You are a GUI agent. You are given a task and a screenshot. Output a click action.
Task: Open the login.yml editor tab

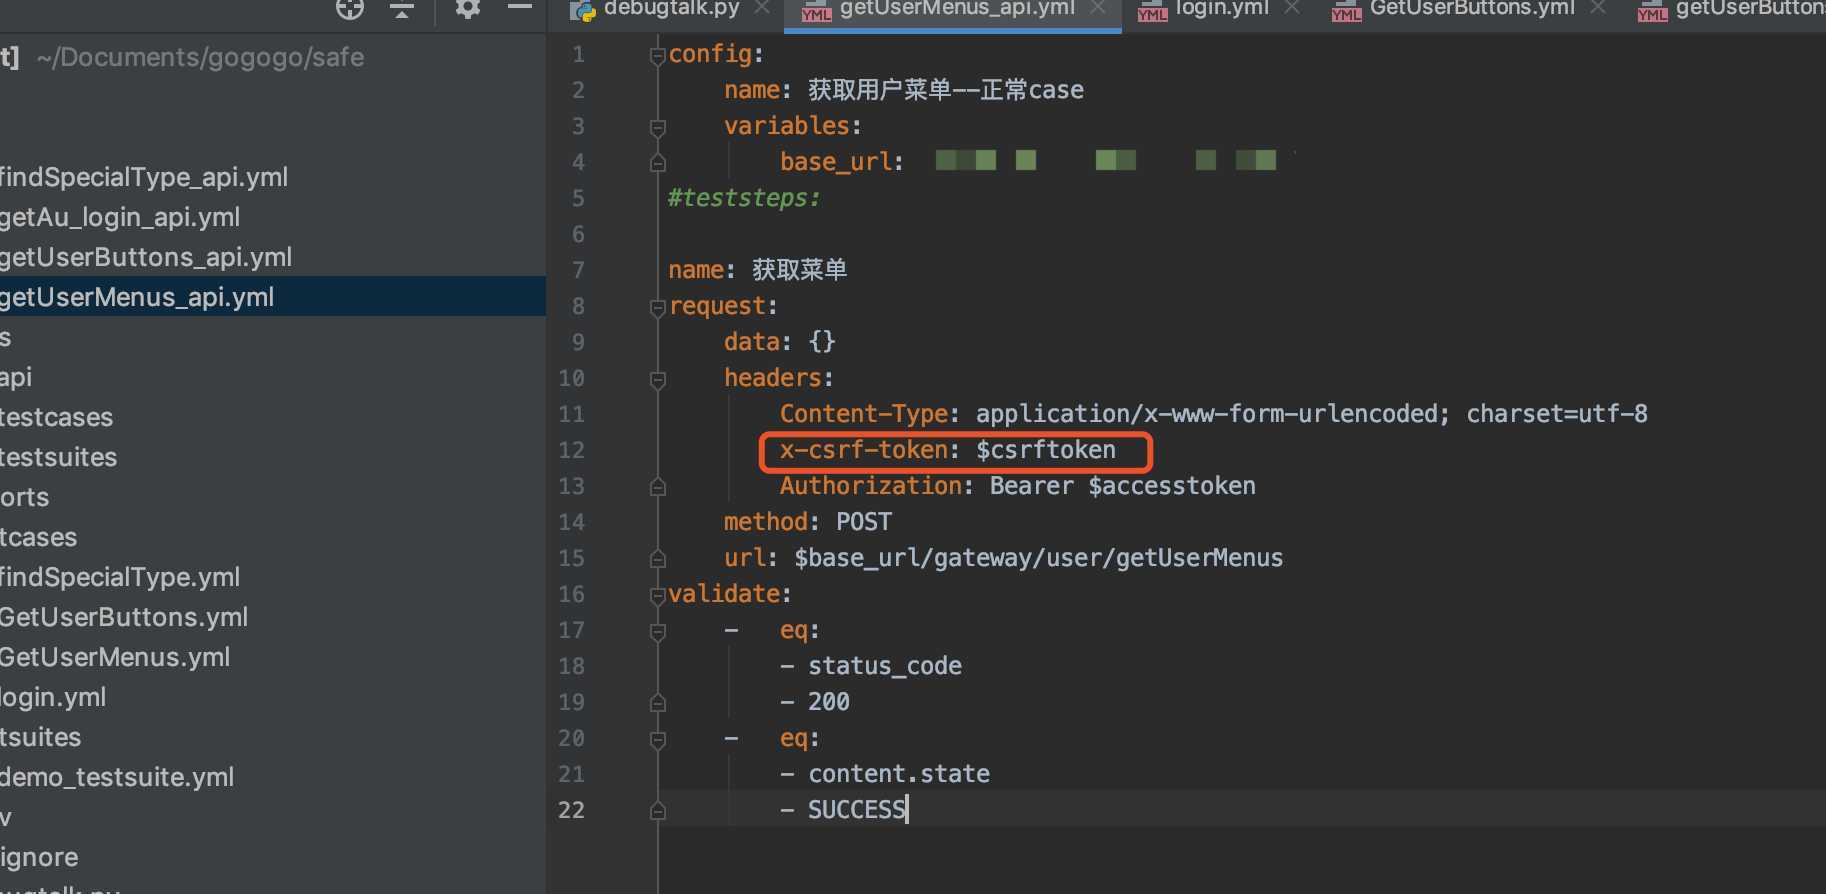point(1205,9)
